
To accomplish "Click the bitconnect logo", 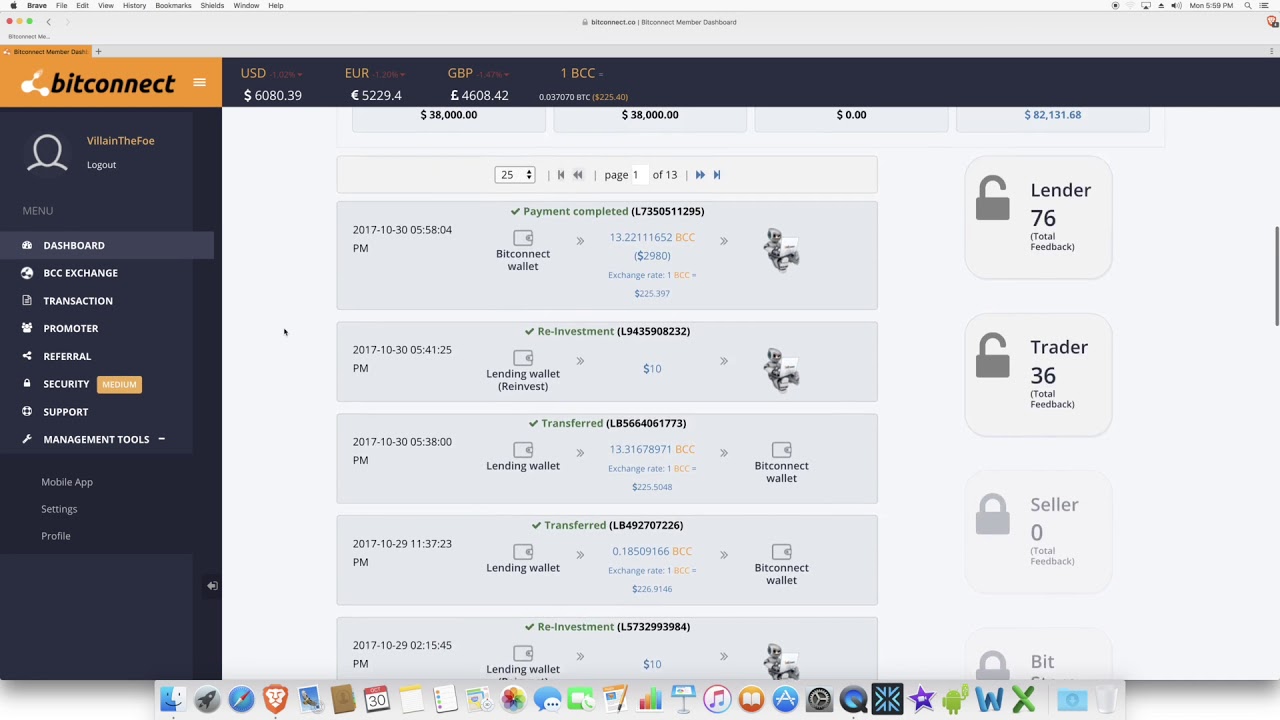I will [98, 83].
